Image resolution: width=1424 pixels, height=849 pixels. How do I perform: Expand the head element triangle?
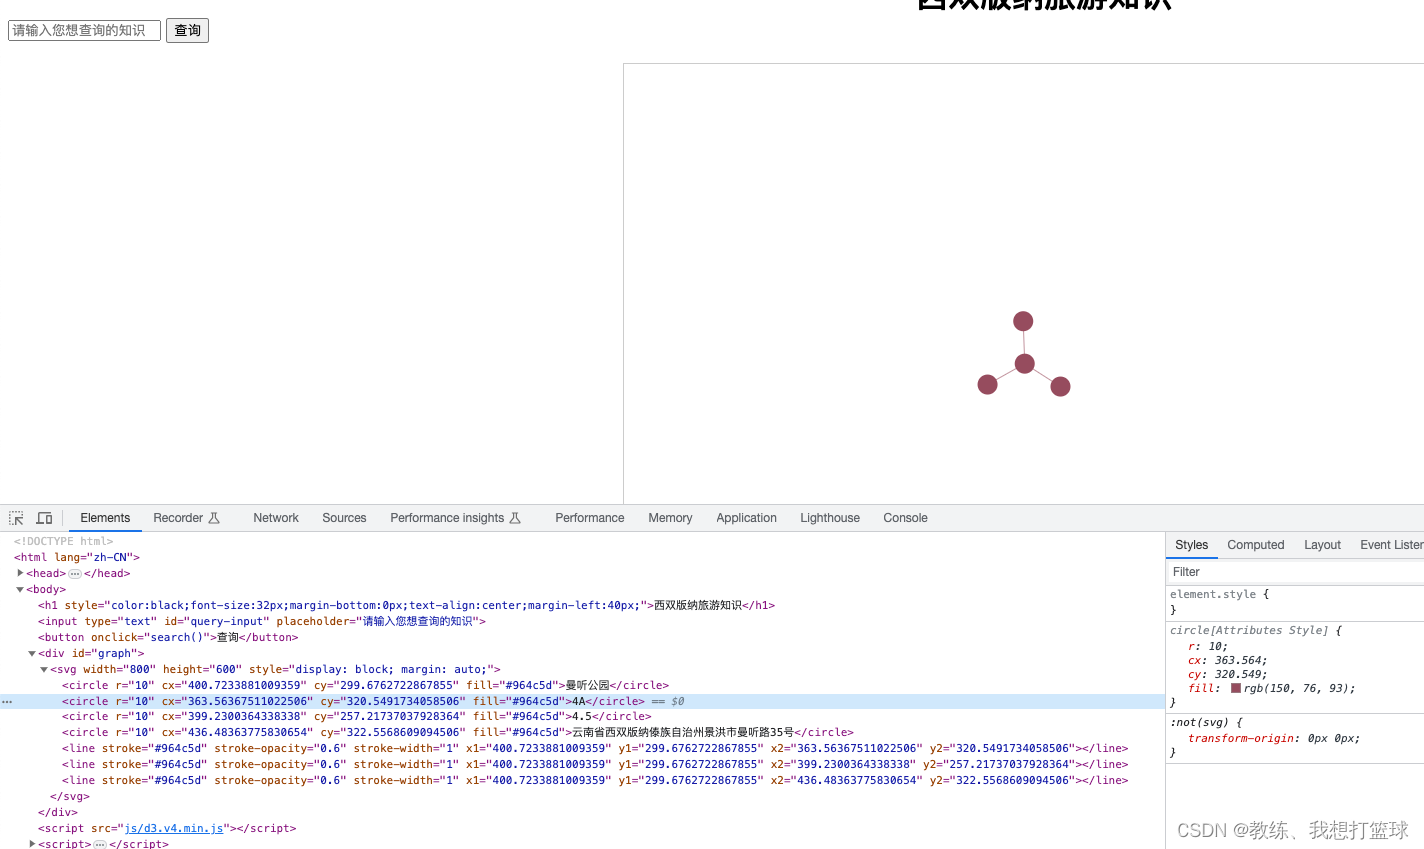[x=20, y=573]
